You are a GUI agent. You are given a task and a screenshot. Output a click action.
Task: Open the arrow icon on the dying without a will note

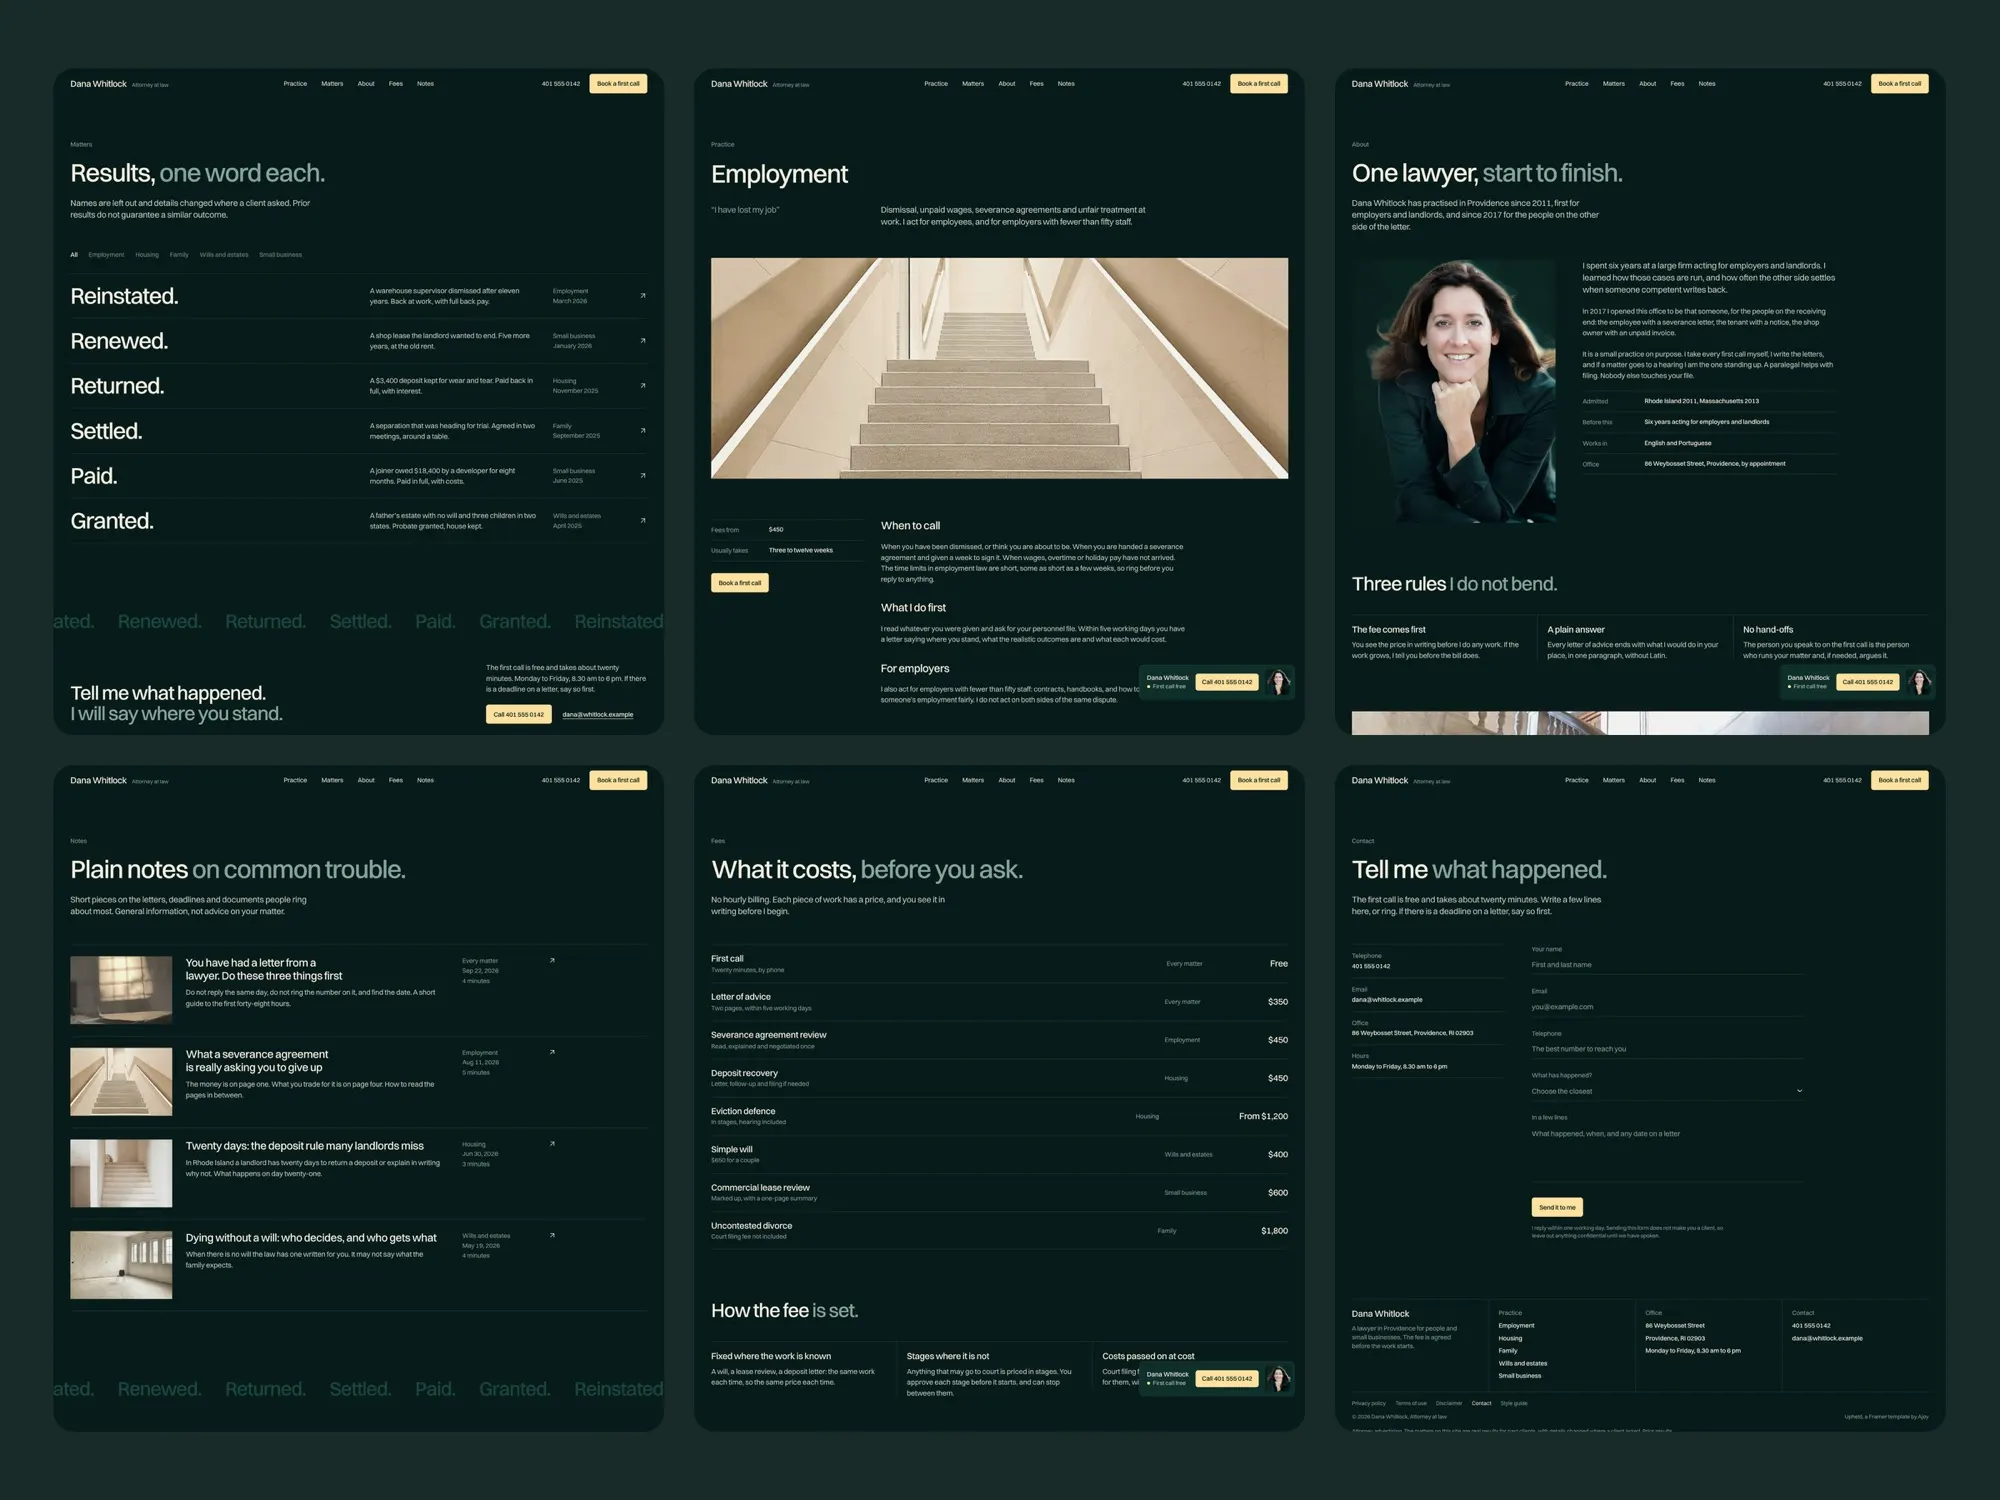552,1236
